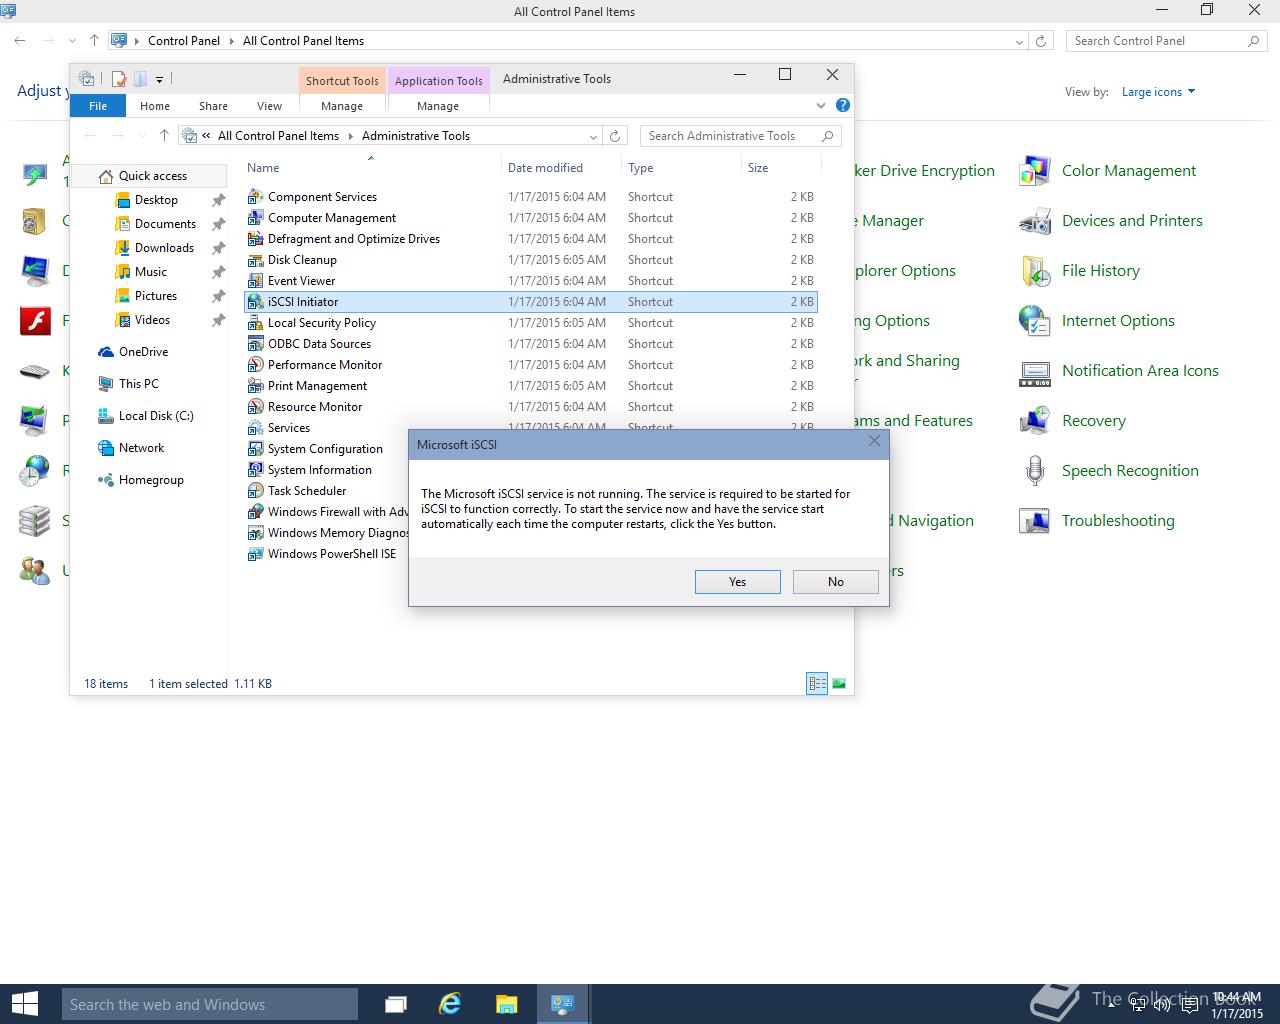Click the taskbar web and Windows search box
This screenshot has width=1280, height=1024.
[210, 1004]
